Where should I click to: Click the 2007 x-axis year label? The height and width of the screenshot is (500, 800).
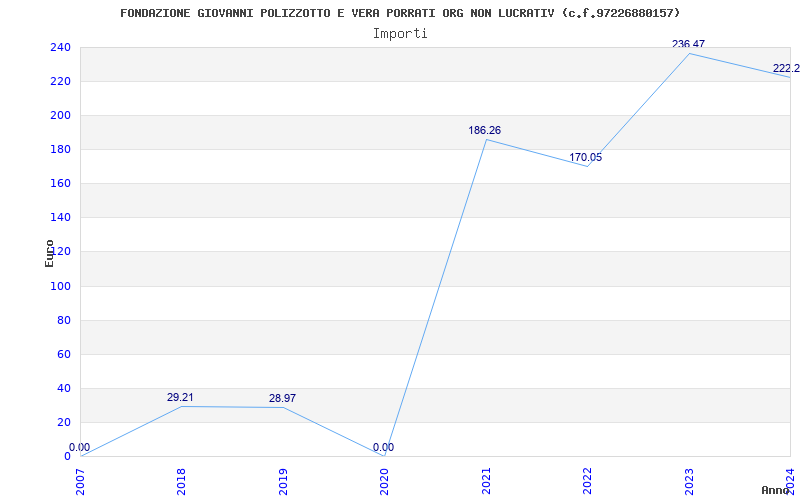(81, 481)
